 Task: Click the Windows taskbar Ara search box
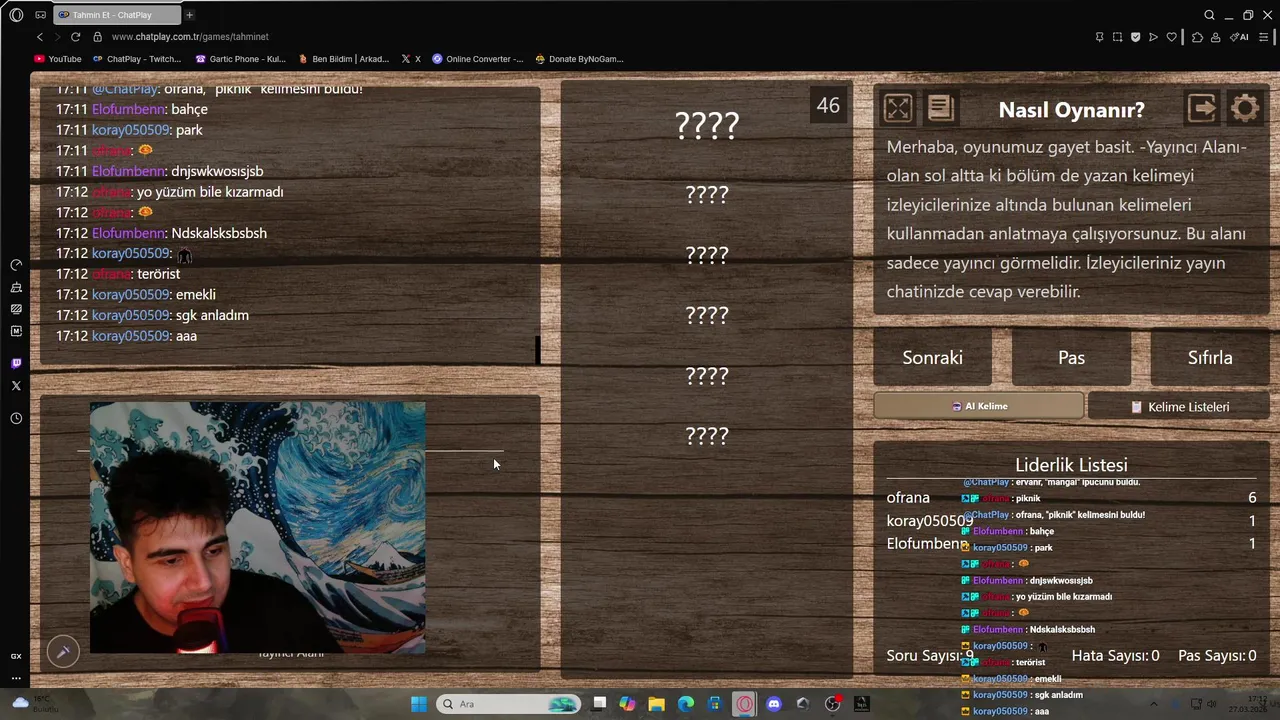click(508, 704)
